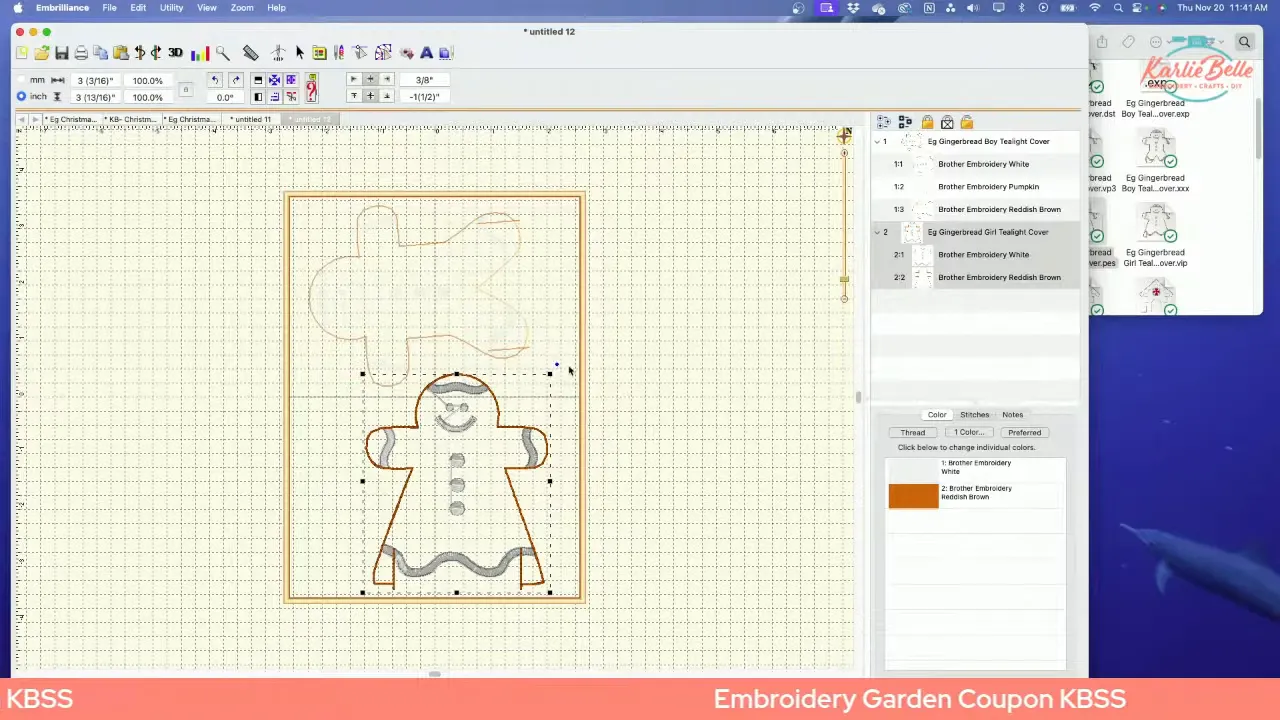Select the magnifying glass zoom tool
Screen dimensions: 1280x720
tap(222, 53)
